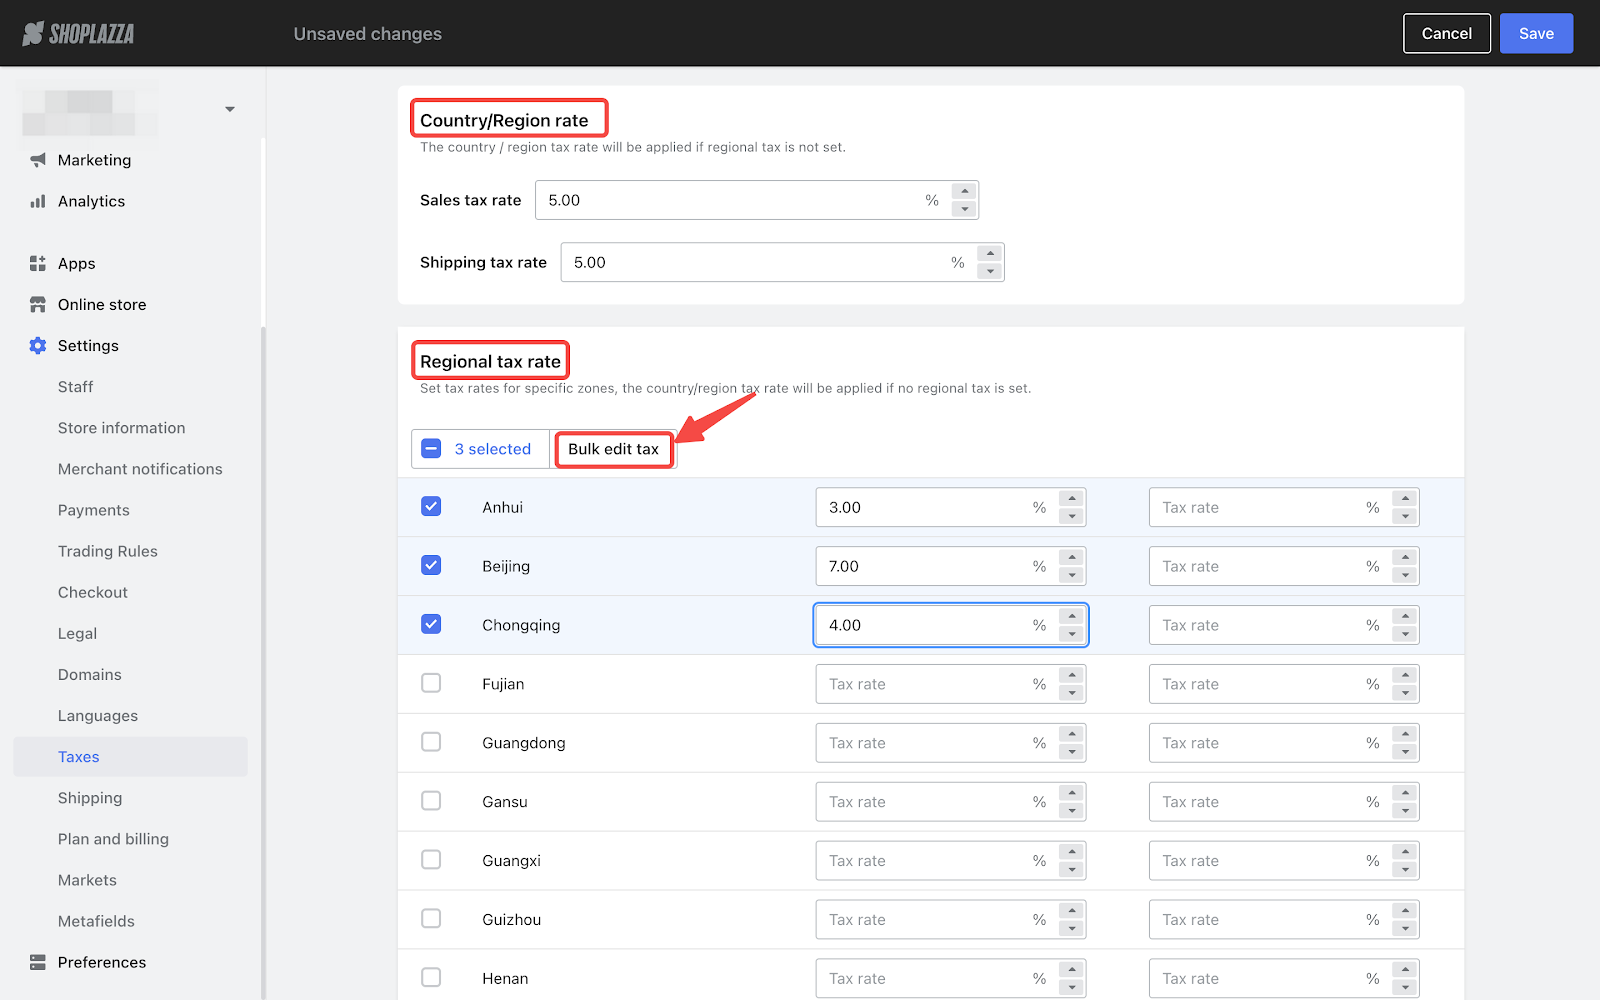
Task: Open Analytics in the sidebar
Action: tap(91, 201)
